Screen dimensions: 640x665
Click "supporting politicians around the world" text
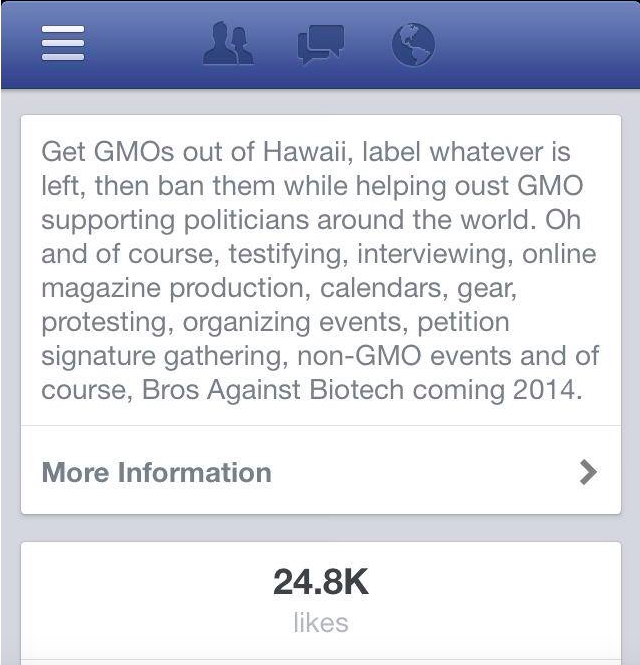311,220
